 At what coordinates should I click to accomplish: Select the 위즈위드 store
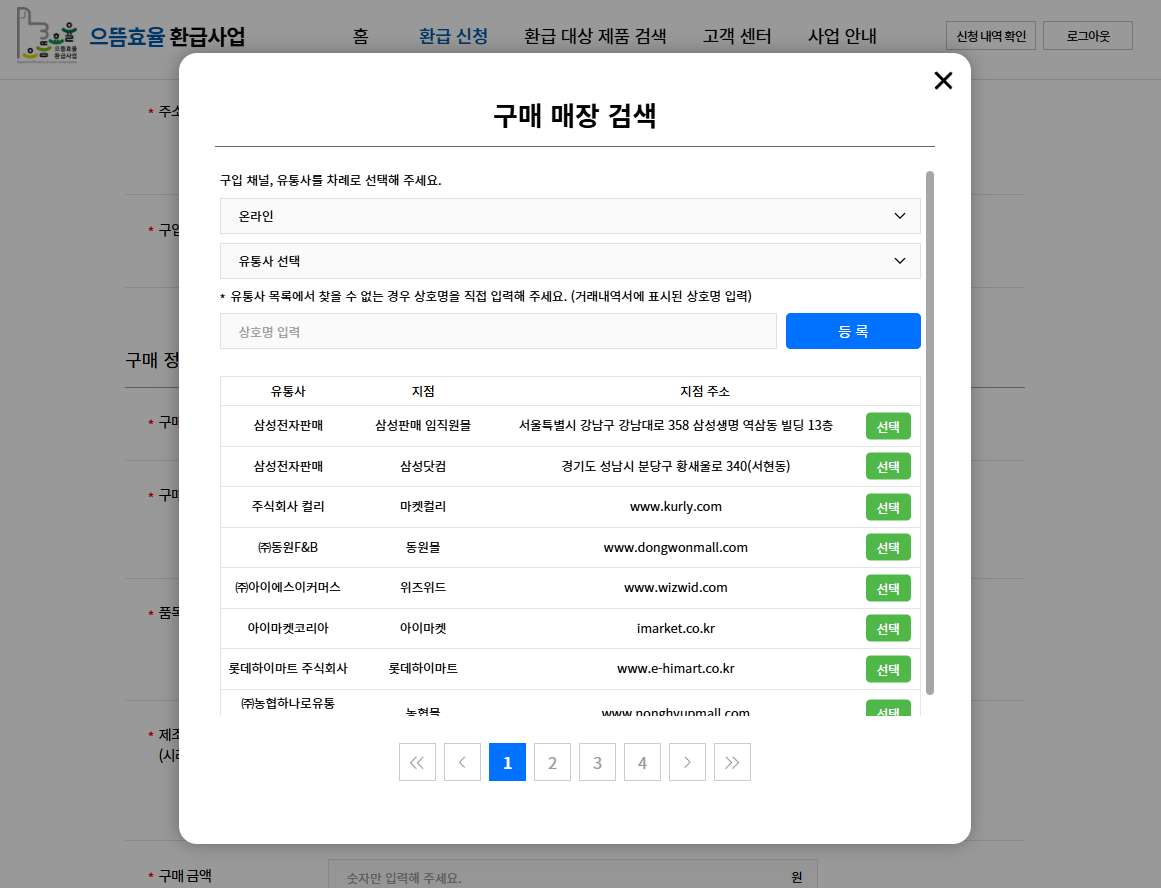(888, 588)
